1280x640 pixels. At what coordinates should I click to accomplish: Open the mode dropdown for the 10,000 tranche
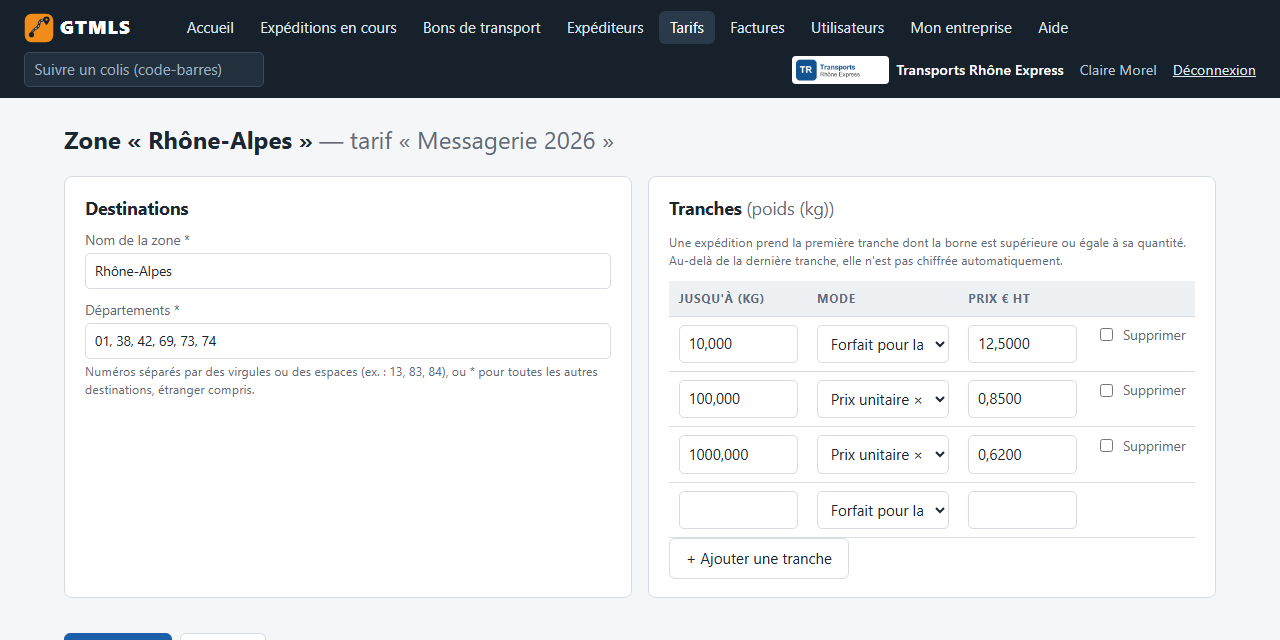click(x=883, y=344)
